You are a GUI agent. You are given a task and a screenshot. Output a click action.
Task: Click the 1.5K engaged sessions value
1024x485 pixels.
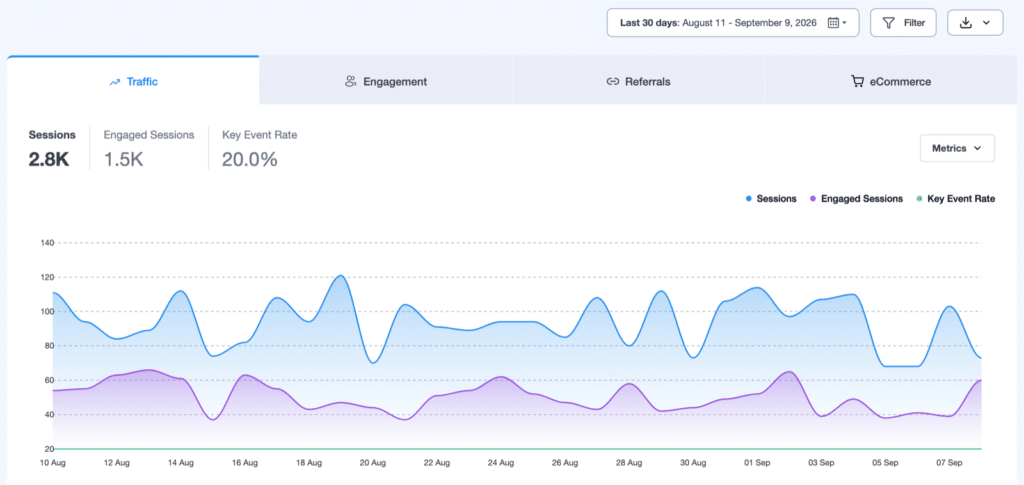pos(123,159)
